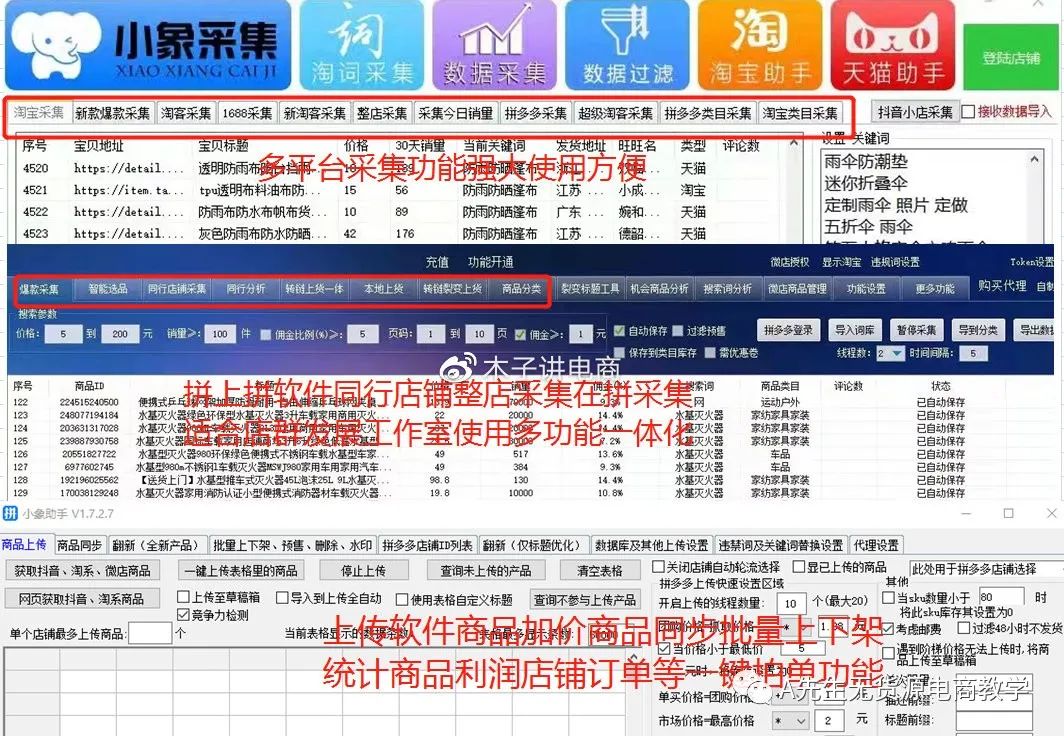The width and height of the screenshot is (1064, 736).
Task: Open the 智能选品 tab
Action: pyautogui.click(x=108, y=289)
